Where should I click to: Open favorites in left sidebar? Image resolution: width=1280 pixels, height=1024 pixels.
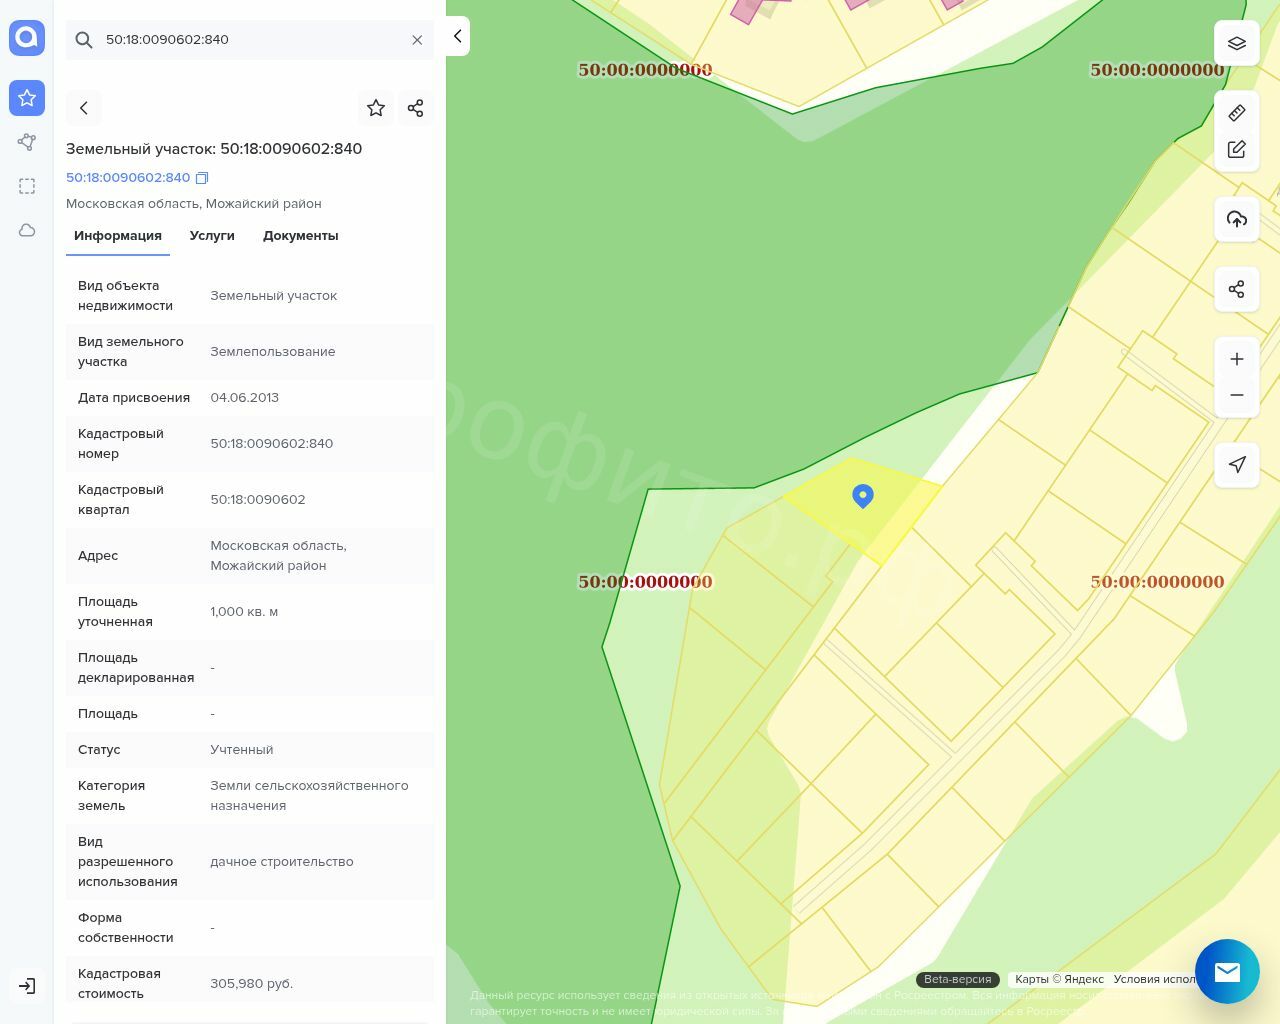[27, 98]
